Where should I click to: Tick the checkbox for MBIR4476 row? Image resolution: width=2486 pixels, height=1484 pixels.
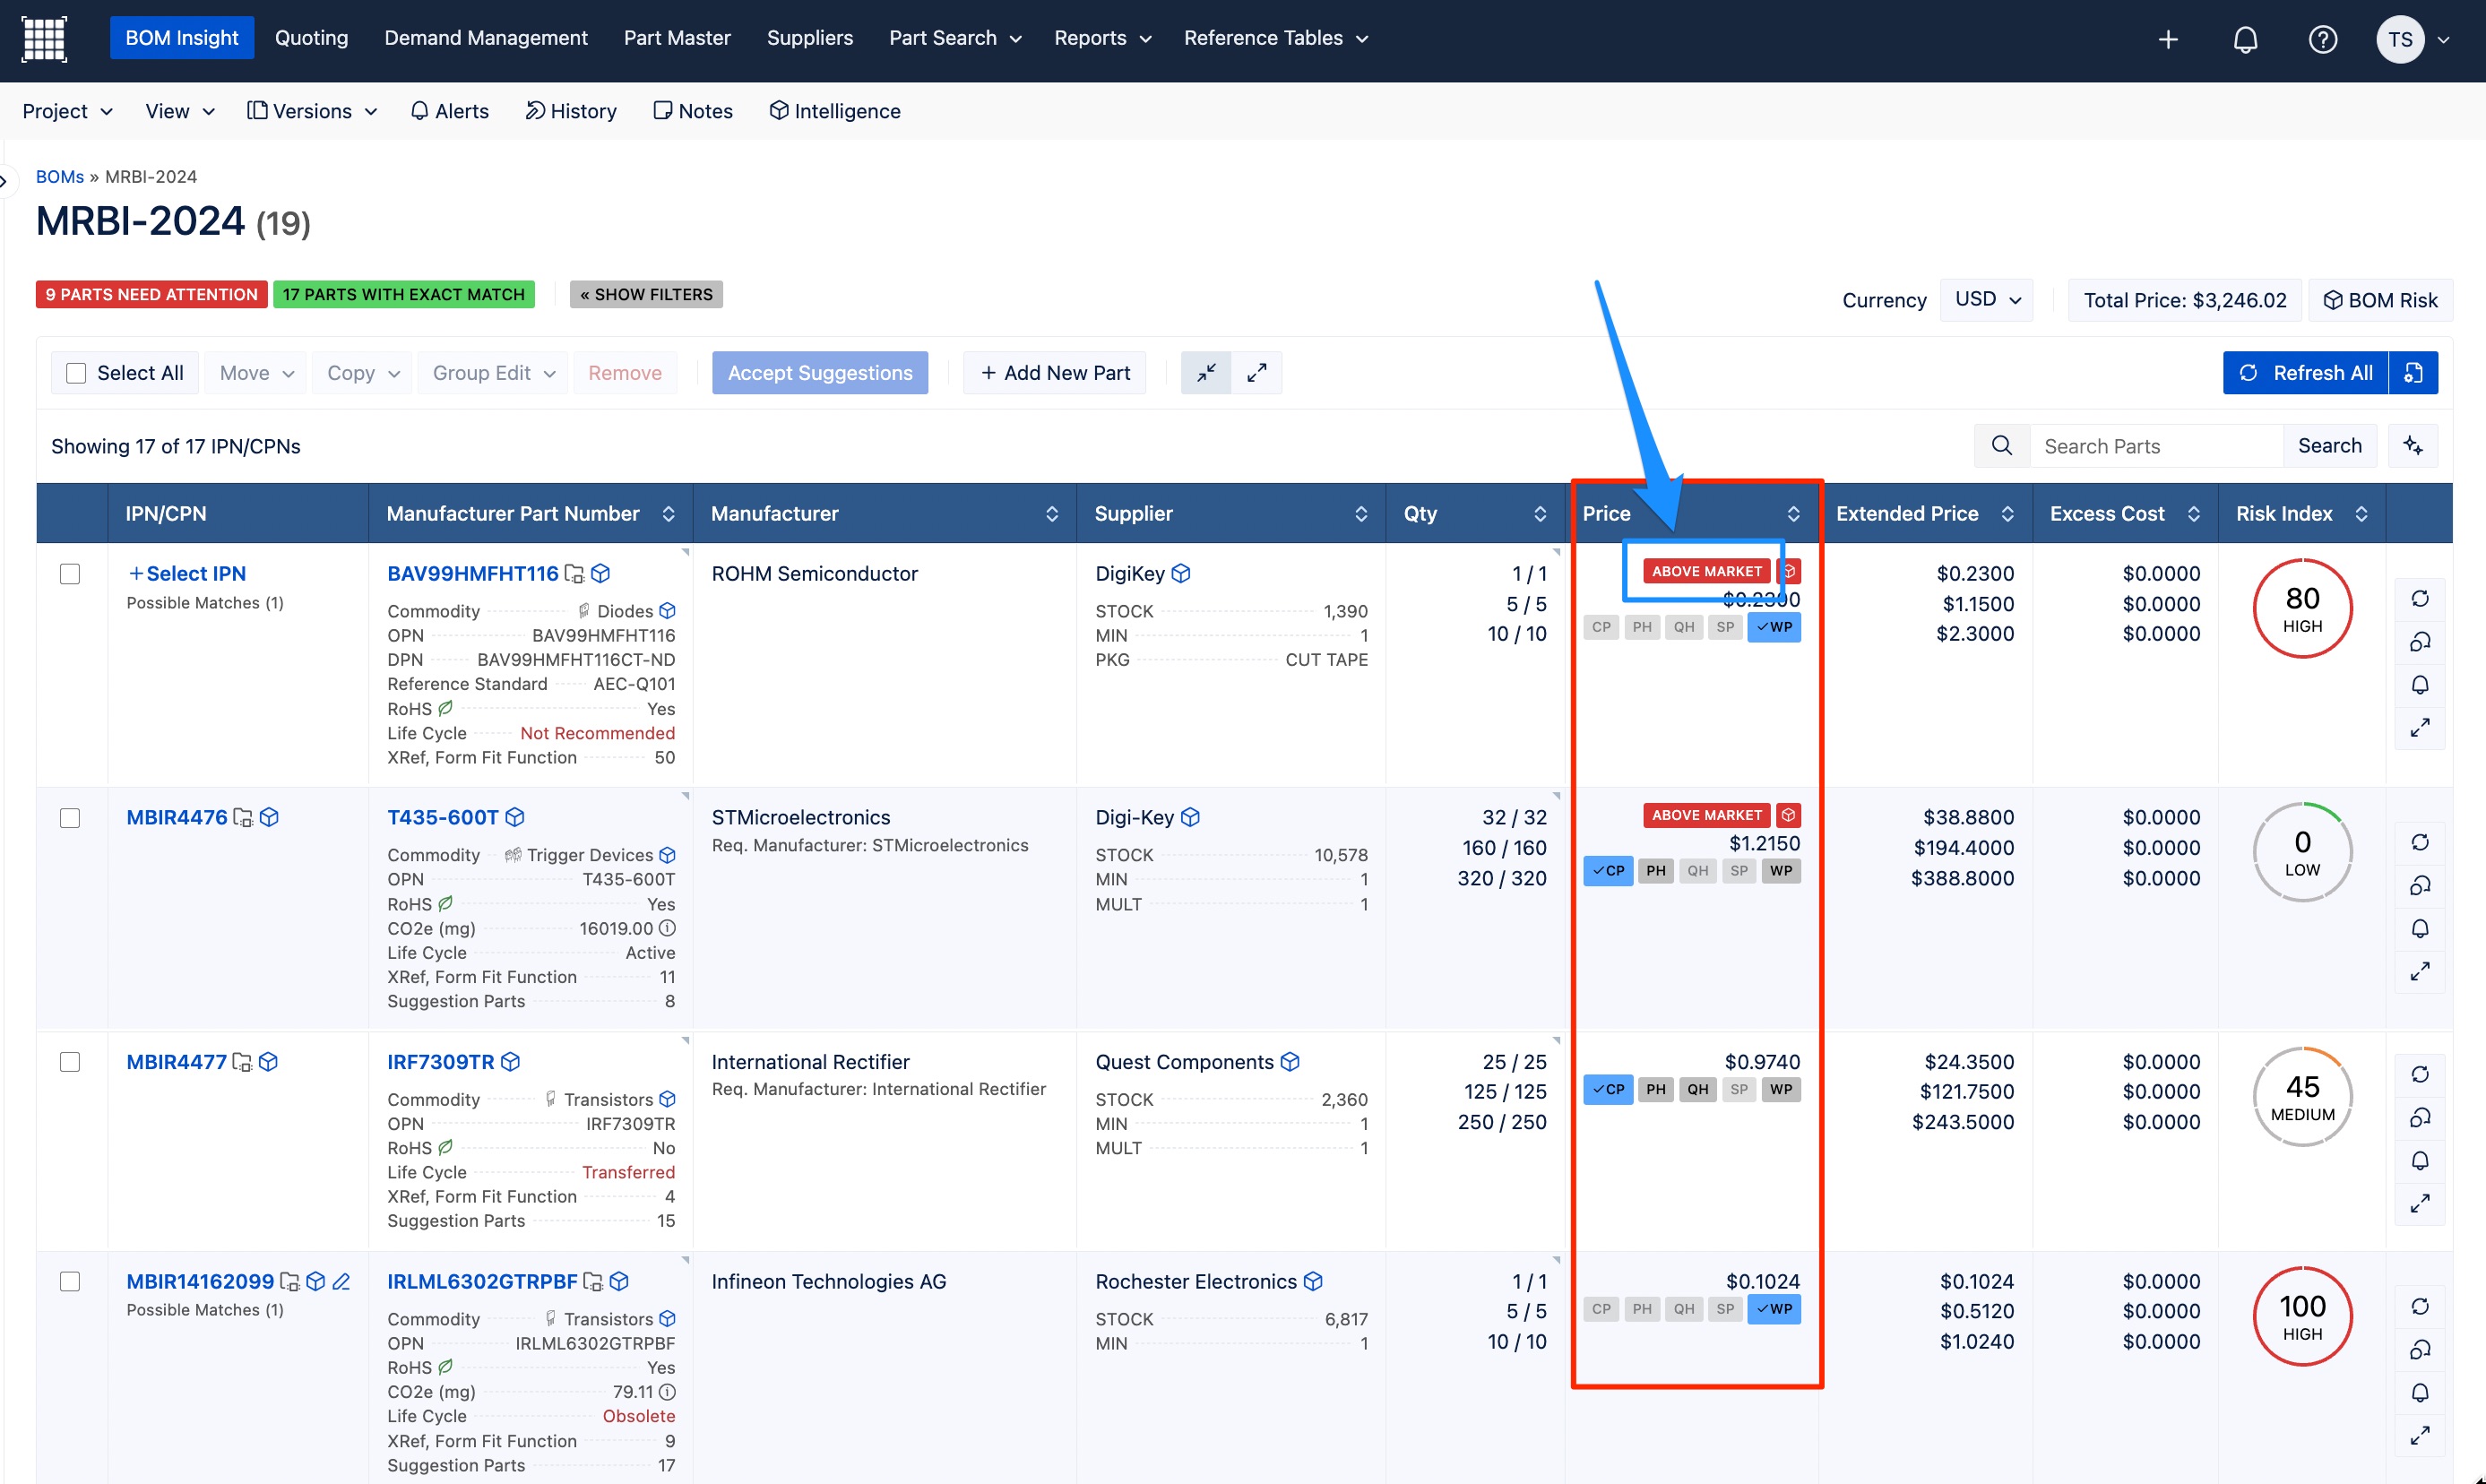pos(70,818)
